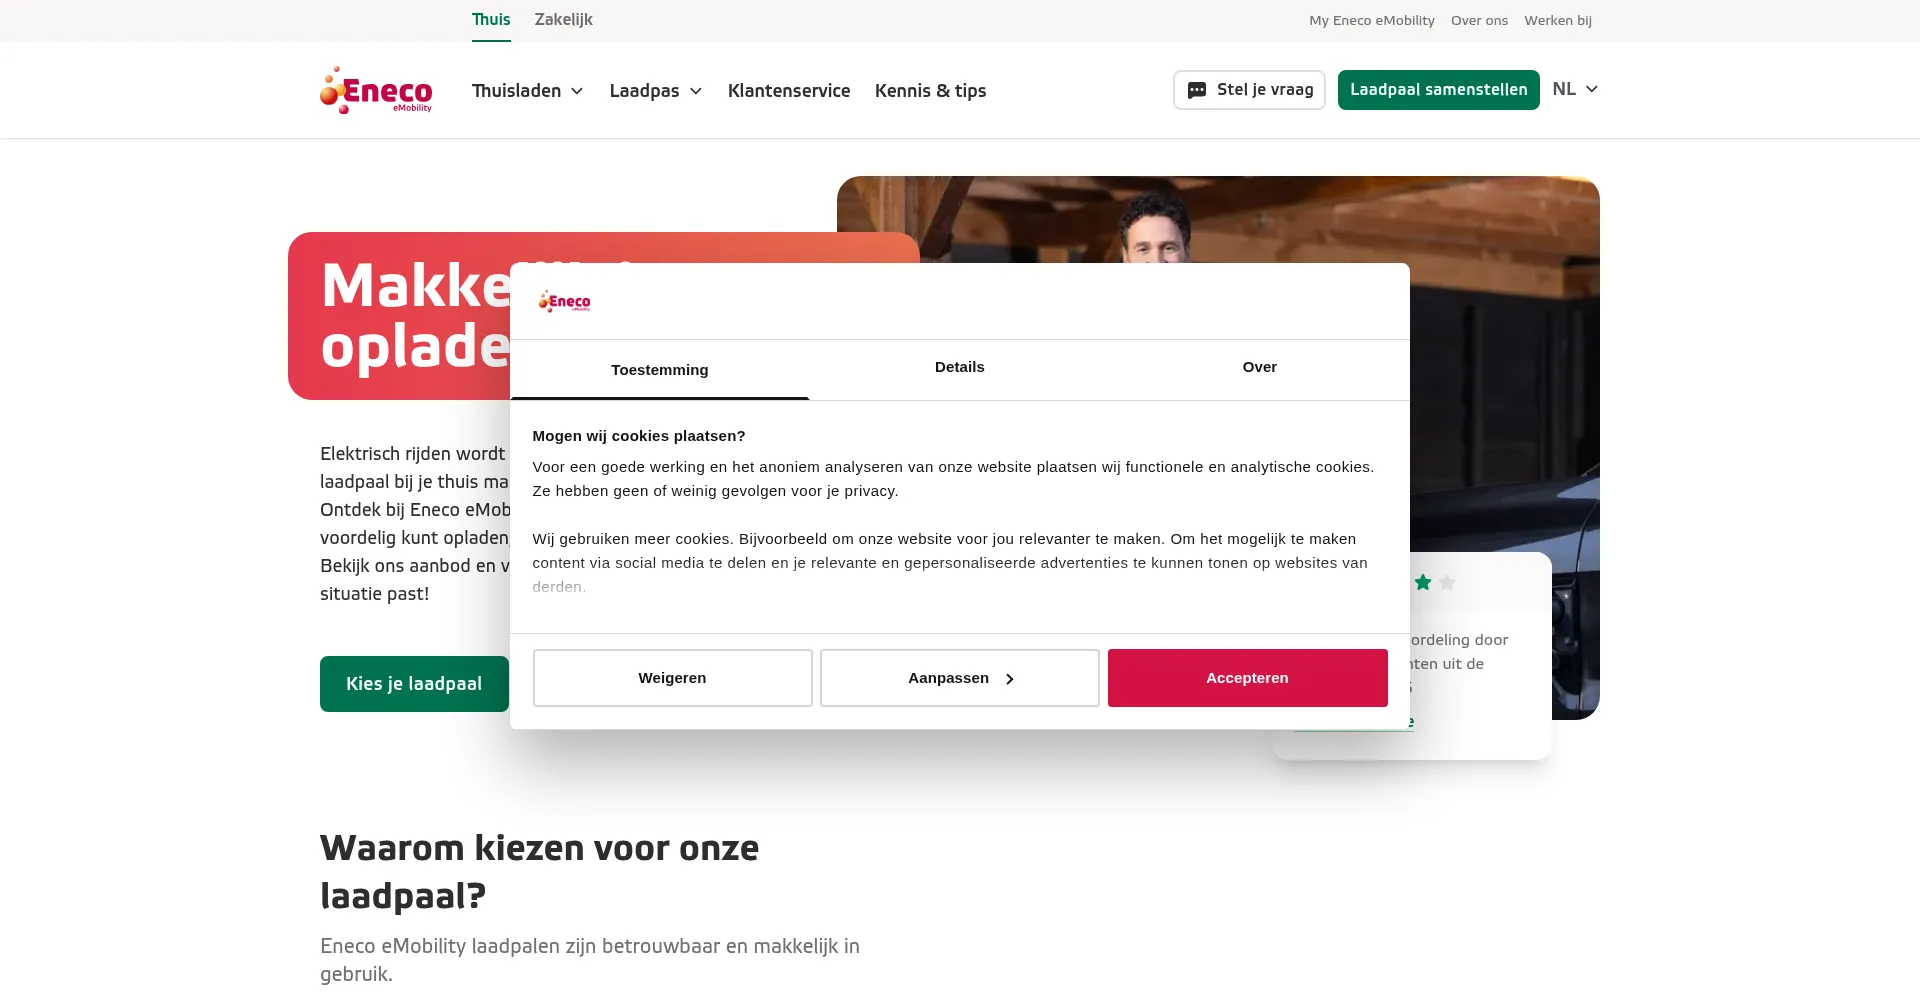Decline cookies with Weigeren button

[673, 678]
